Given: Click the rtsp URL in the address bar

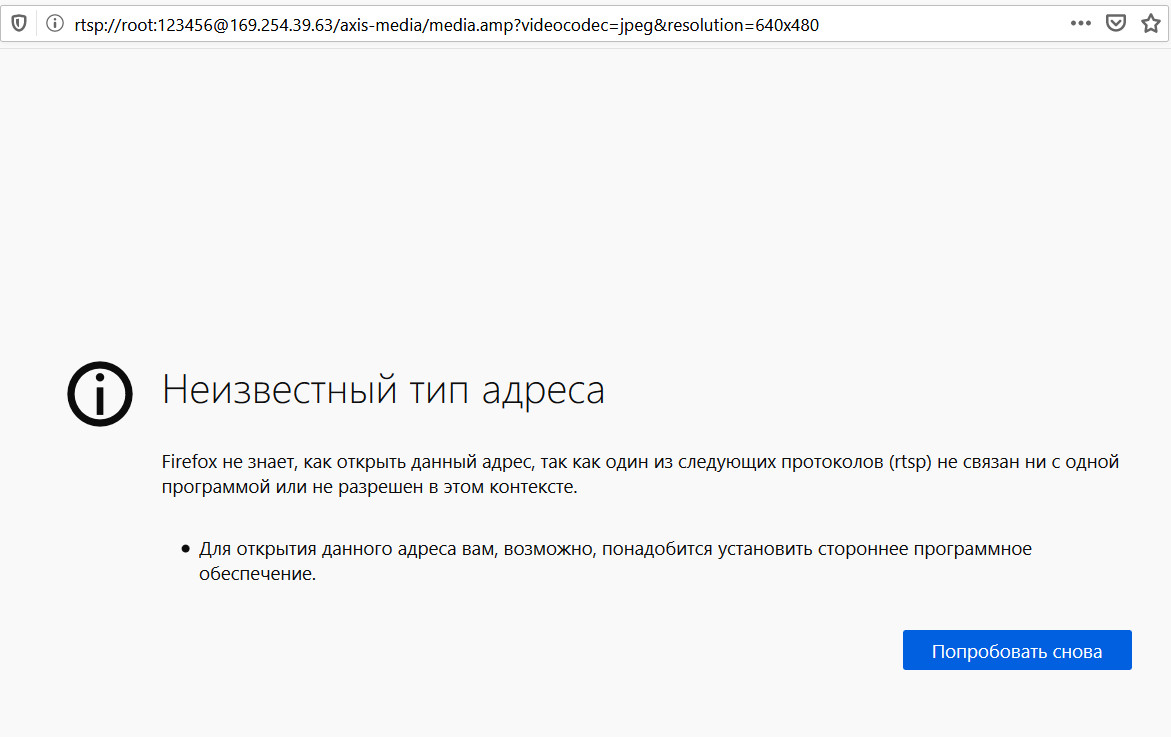Looking at the screenshot, I should click(x=447, y=25).
